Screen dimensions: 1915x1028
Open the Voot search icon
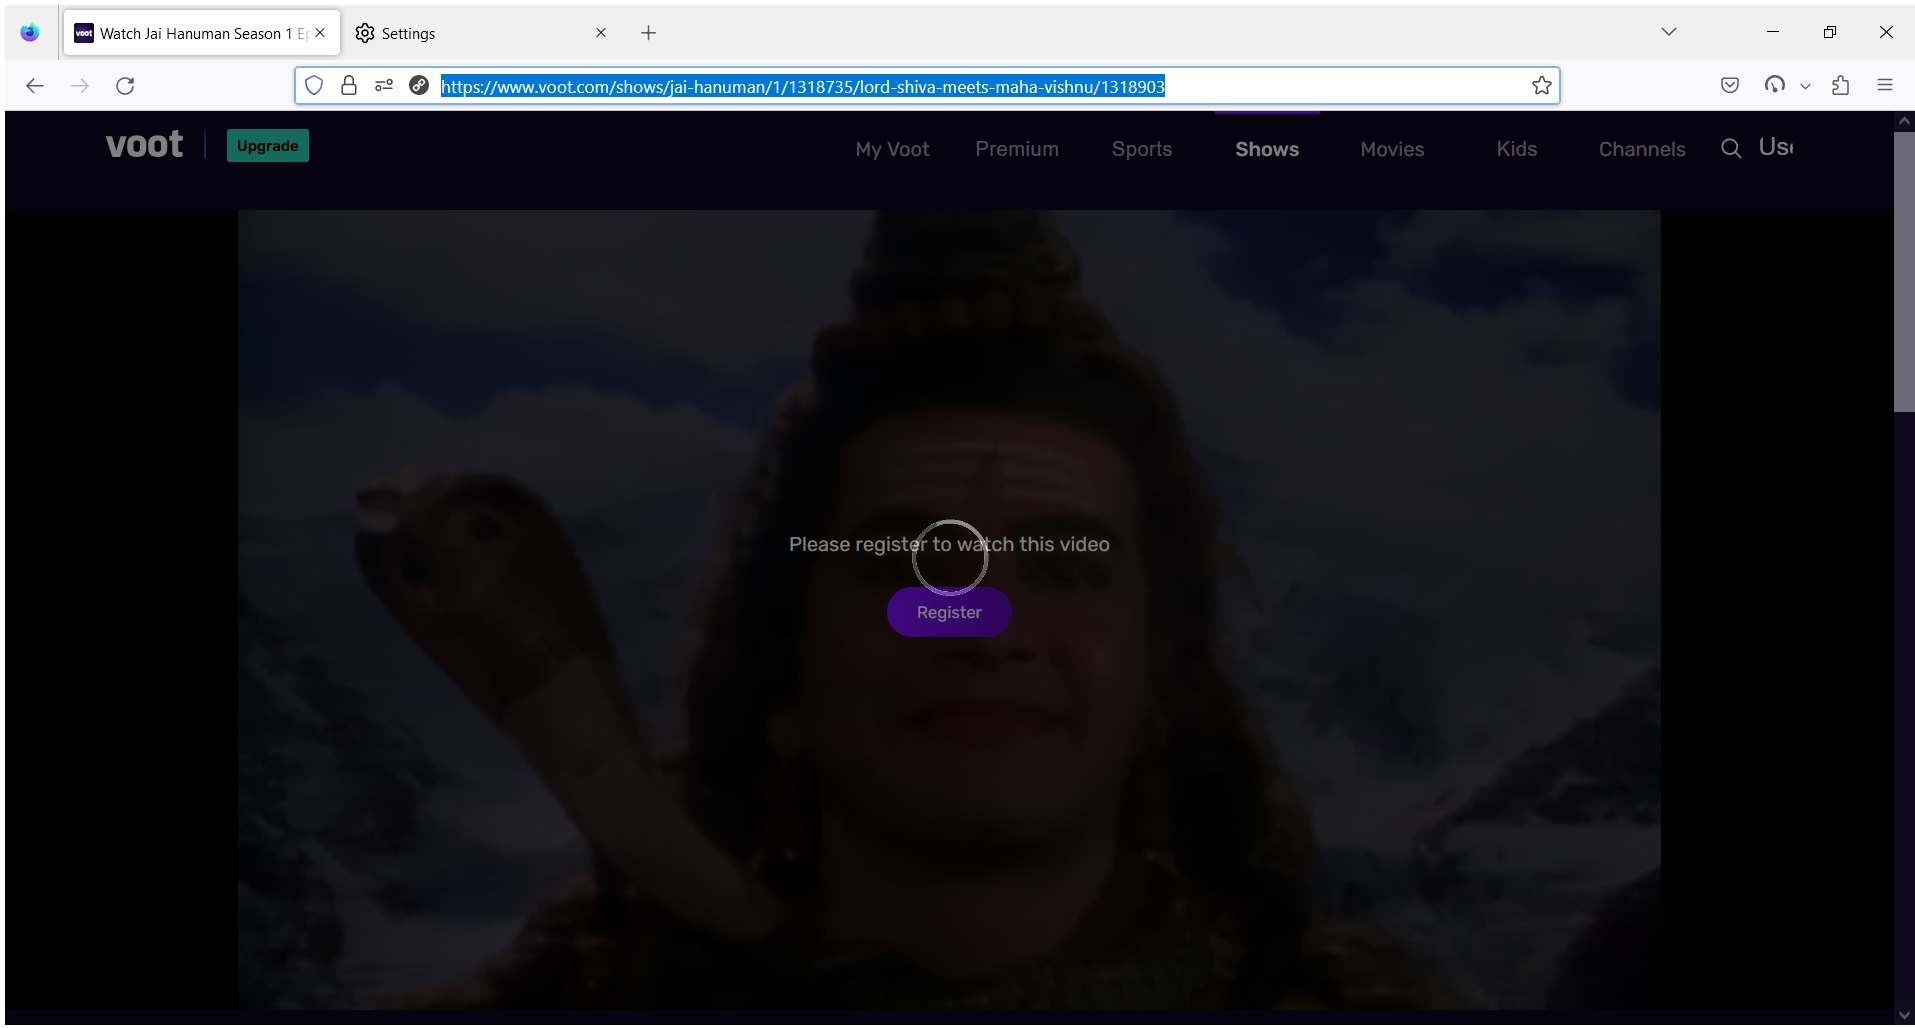[x=1729, y=148]
